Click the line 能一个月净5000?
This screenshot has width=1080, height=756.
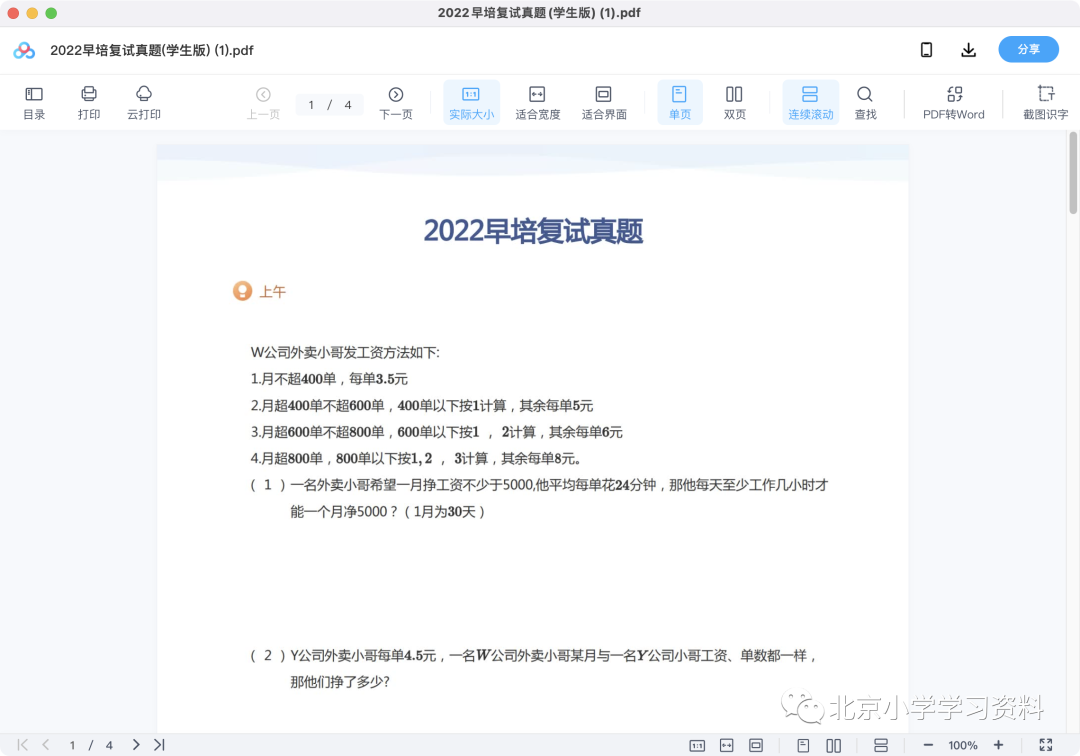(388, 512)
